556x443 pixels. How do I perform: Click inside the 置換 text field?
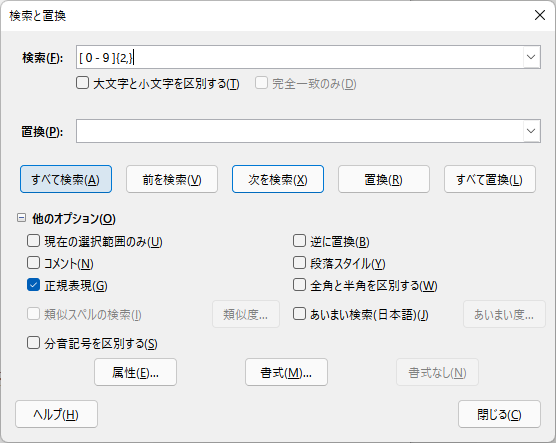tap(300, 131)
